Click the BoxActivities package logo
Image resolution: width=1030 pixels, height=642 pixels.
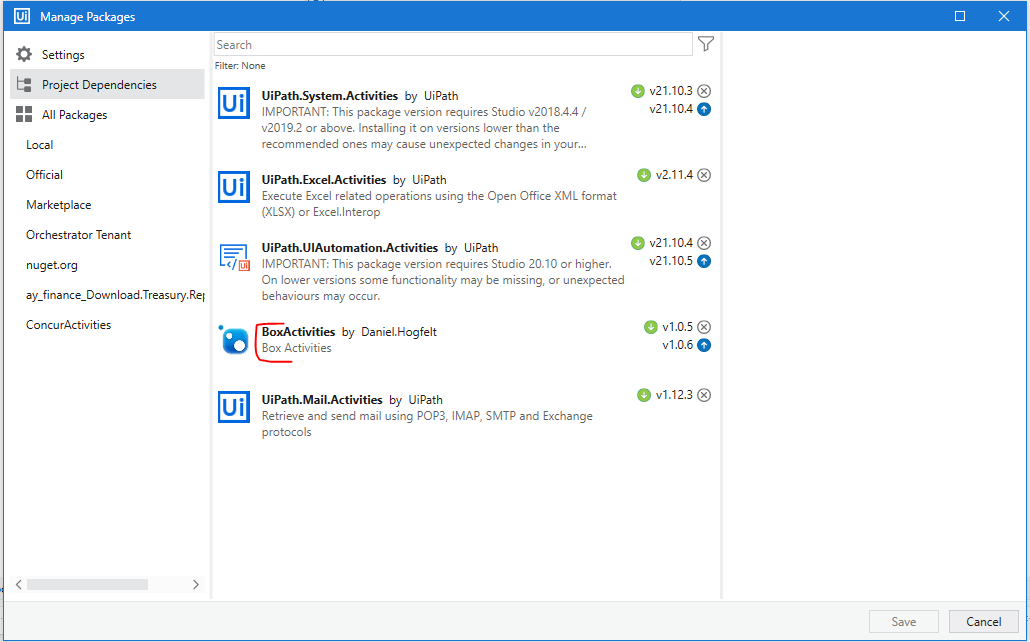234,340
